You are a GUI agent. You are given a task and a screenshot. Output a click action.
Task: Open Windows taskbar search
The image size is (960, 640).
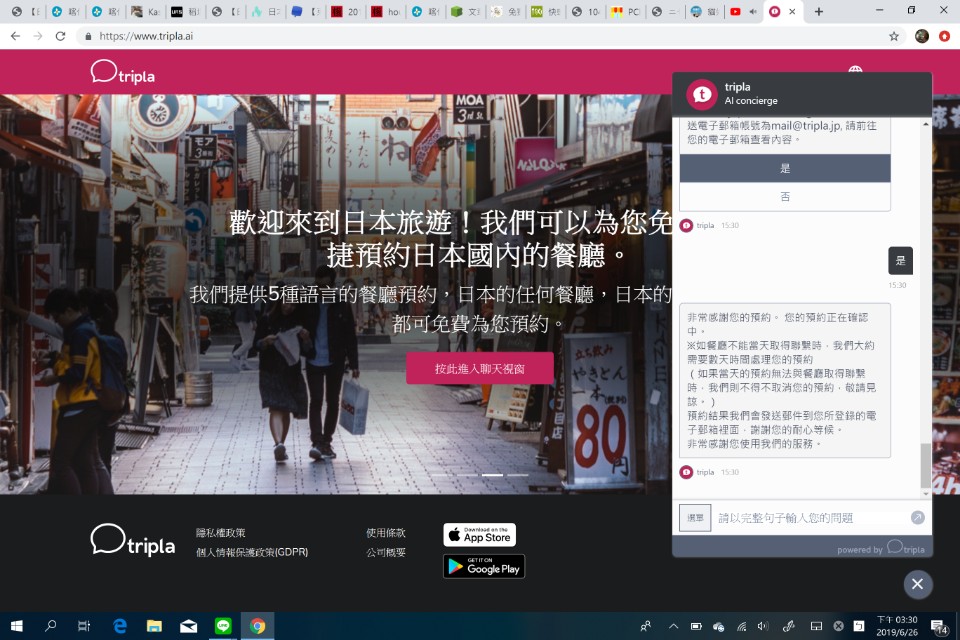pyautogui.click(x=51, y=626)
